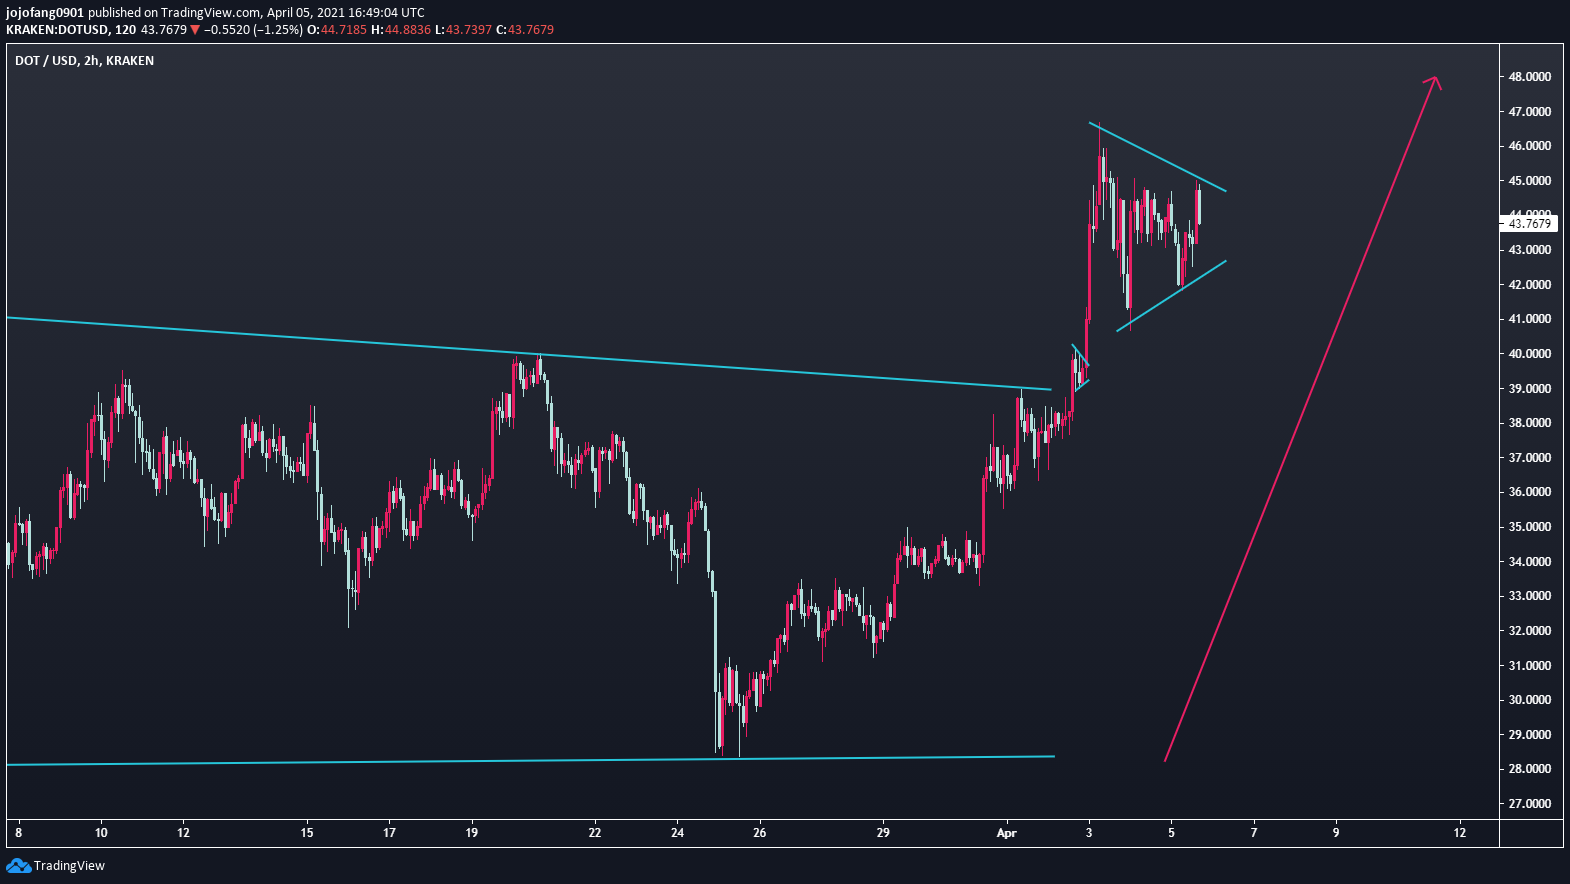Click the 43.0000 price axis label
The height and width of the screenshot is (884, 1570).
[1530, 250]
